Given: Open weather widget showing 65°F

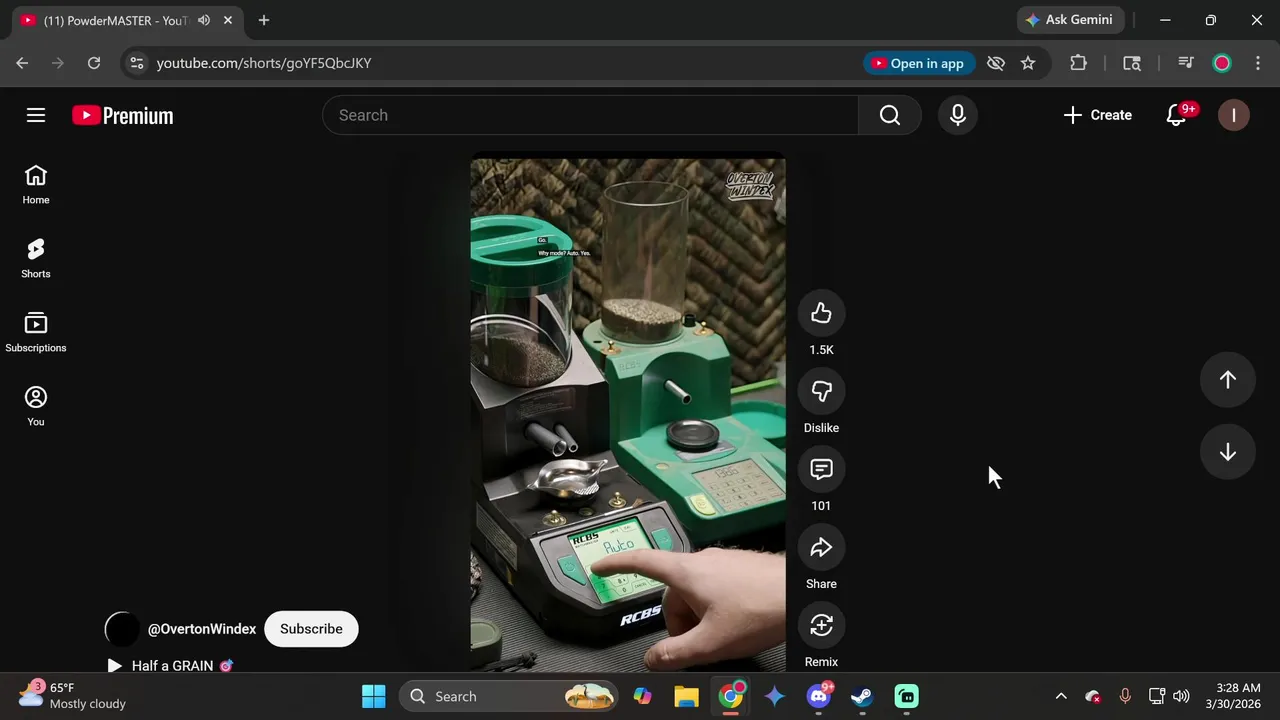Looking at the screenshot, I should 74,696.
